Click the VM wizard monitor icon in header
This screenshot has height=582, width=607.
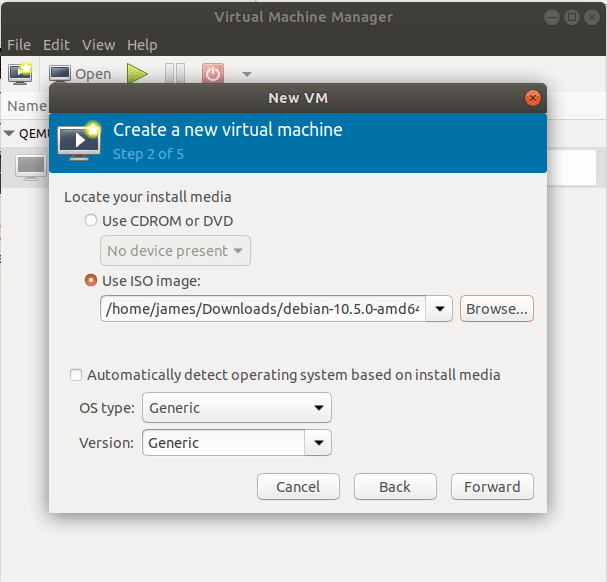point(80,140)
